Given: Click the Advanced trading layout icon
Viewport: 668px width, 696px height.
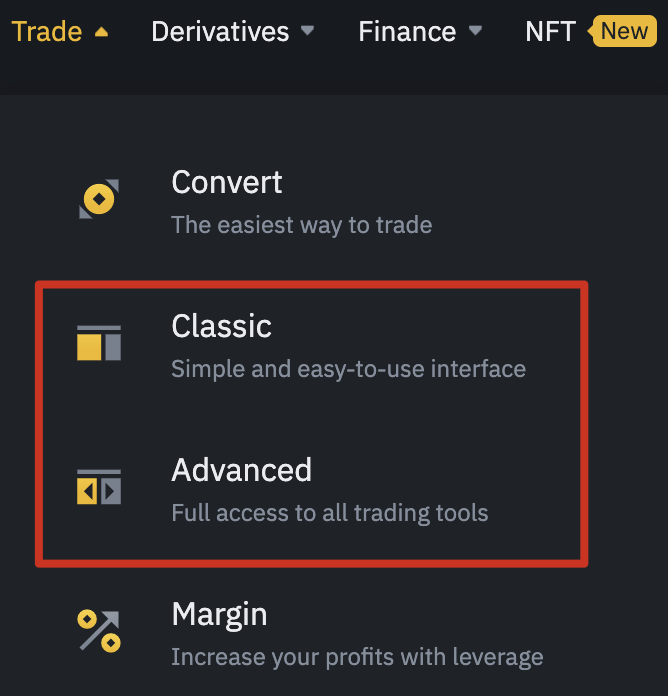Looking at the screenshot, I should coord(99,487).
